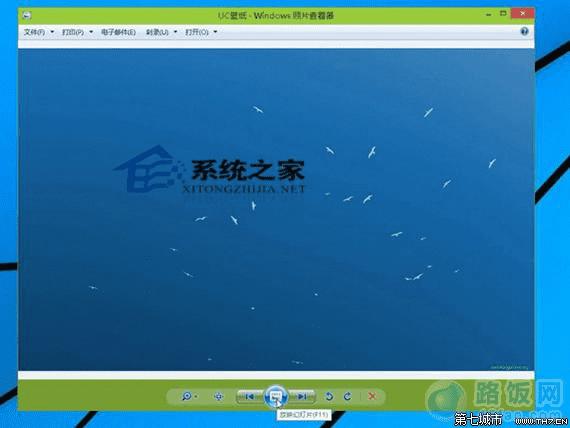Open the 打印(P) menu

pos(77,32)
